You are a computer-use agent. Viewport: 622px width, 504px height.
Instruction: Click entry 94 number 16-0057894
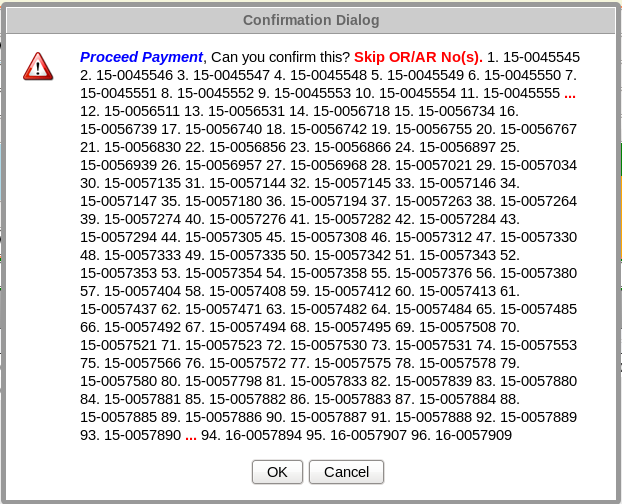click(x=262, y=435)
